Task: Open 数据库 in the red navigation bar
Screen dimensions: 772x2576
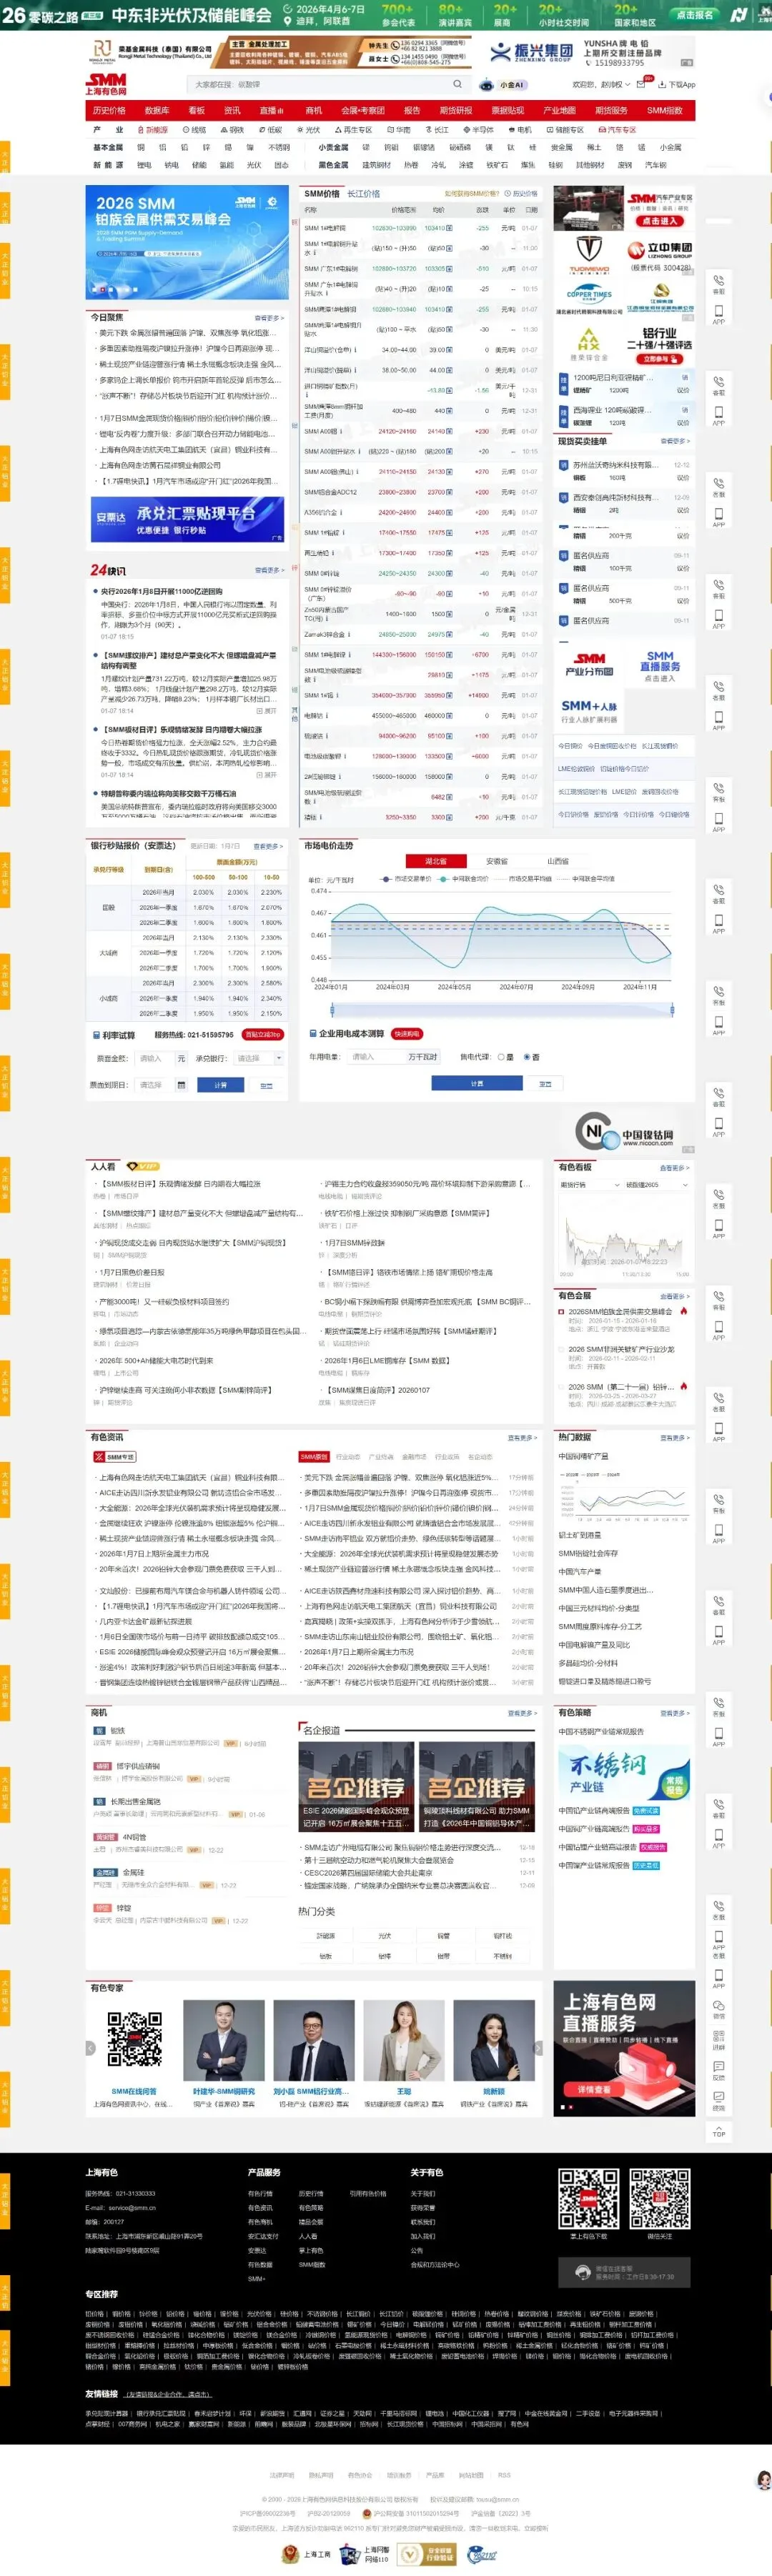Action: pyautogui.click(x=156, y=110)
